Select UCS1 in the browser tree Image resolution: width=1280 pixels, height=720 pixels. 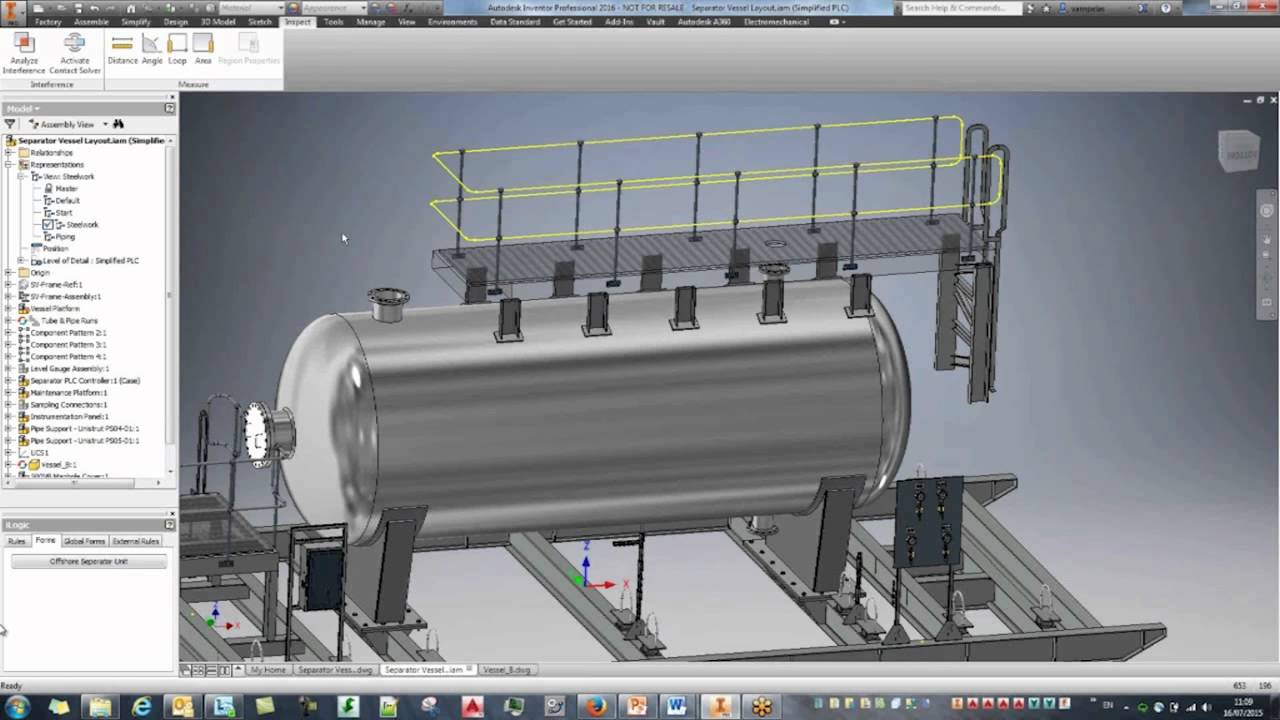pos(38,453)
